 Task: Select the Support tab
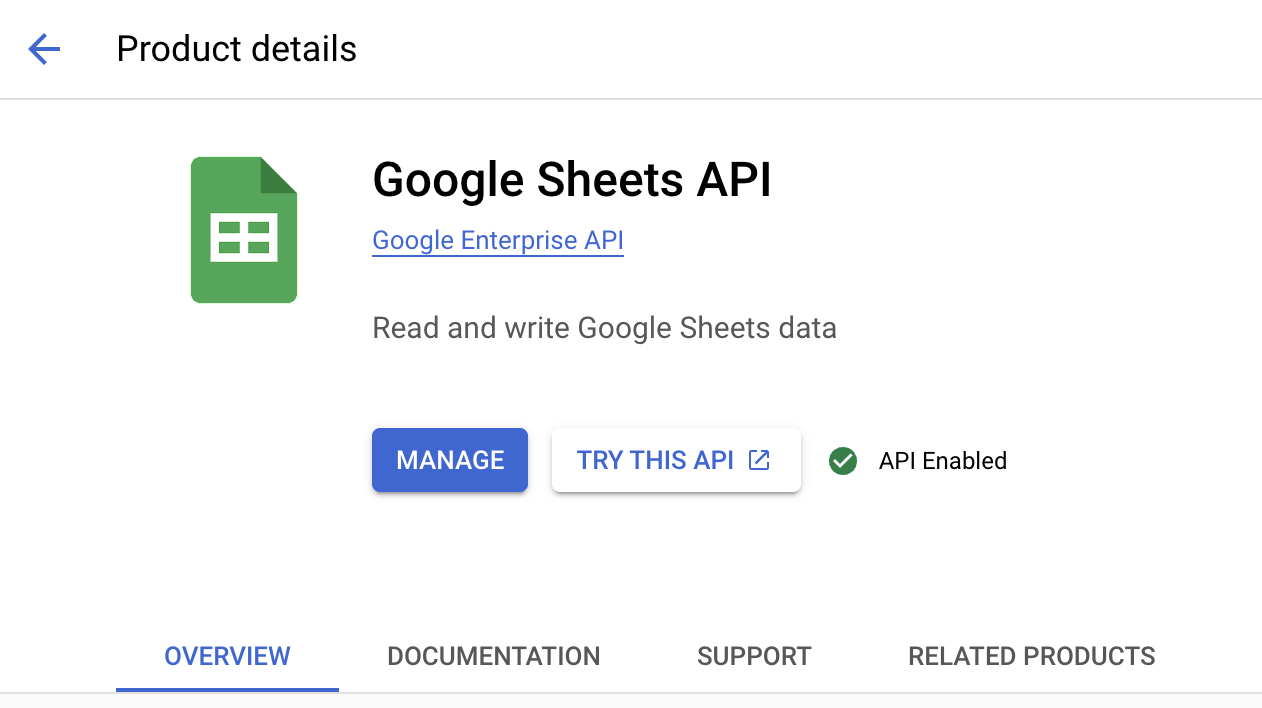point(754,656)
